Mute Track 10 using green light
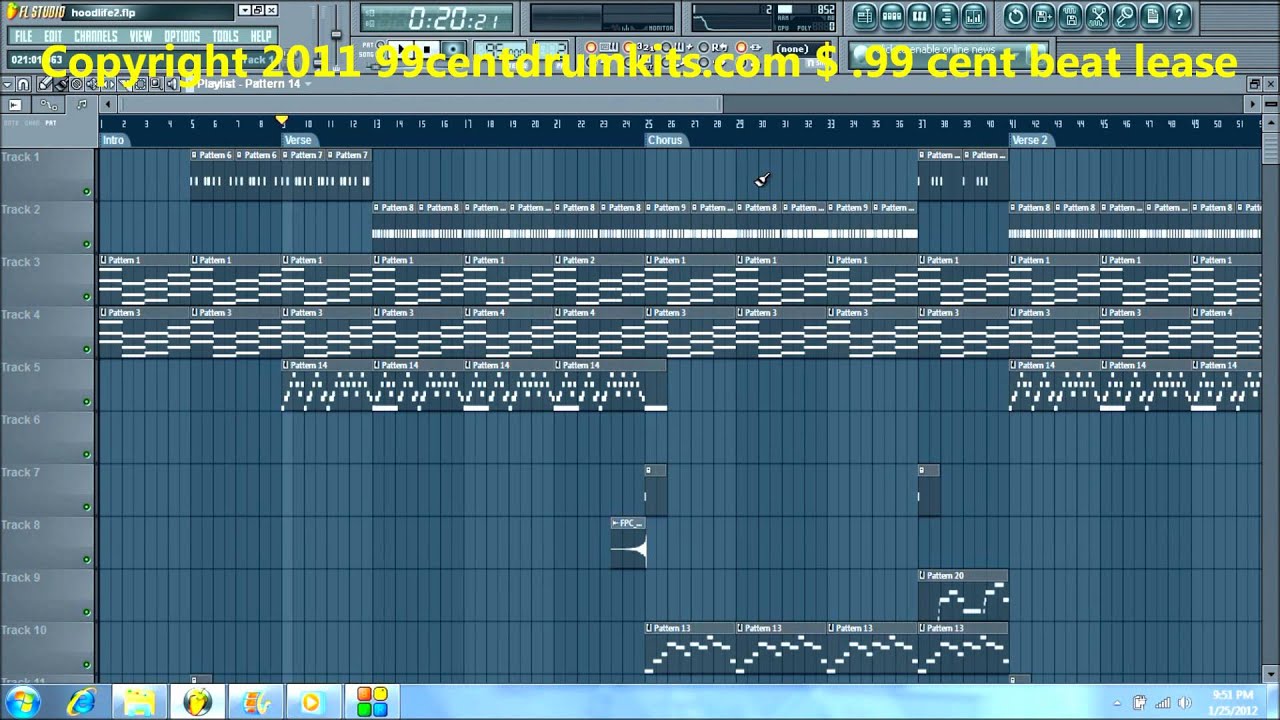1280x720 pixels. [87, 664]
